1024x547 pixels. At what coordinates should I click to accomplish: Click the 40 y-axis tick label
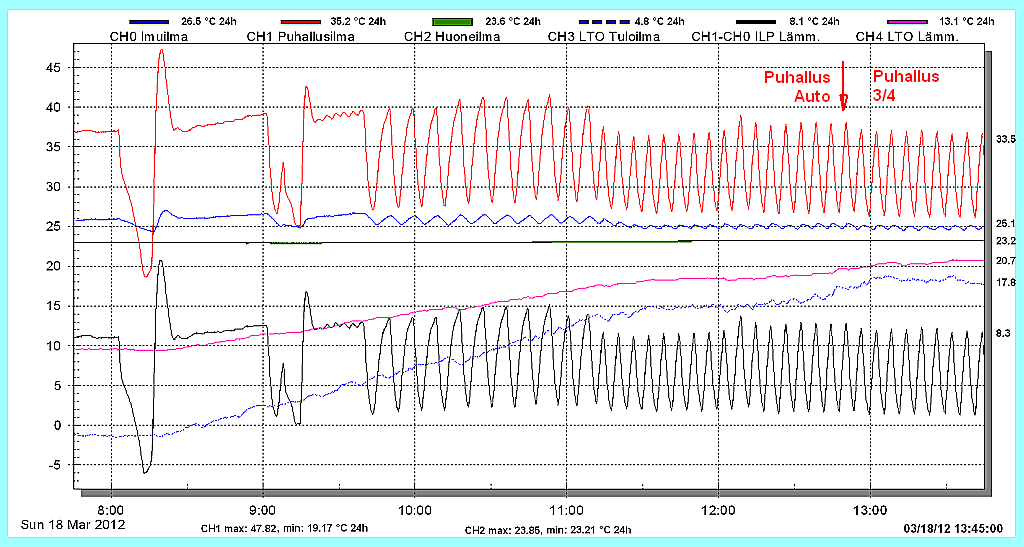tap(54, 107)
